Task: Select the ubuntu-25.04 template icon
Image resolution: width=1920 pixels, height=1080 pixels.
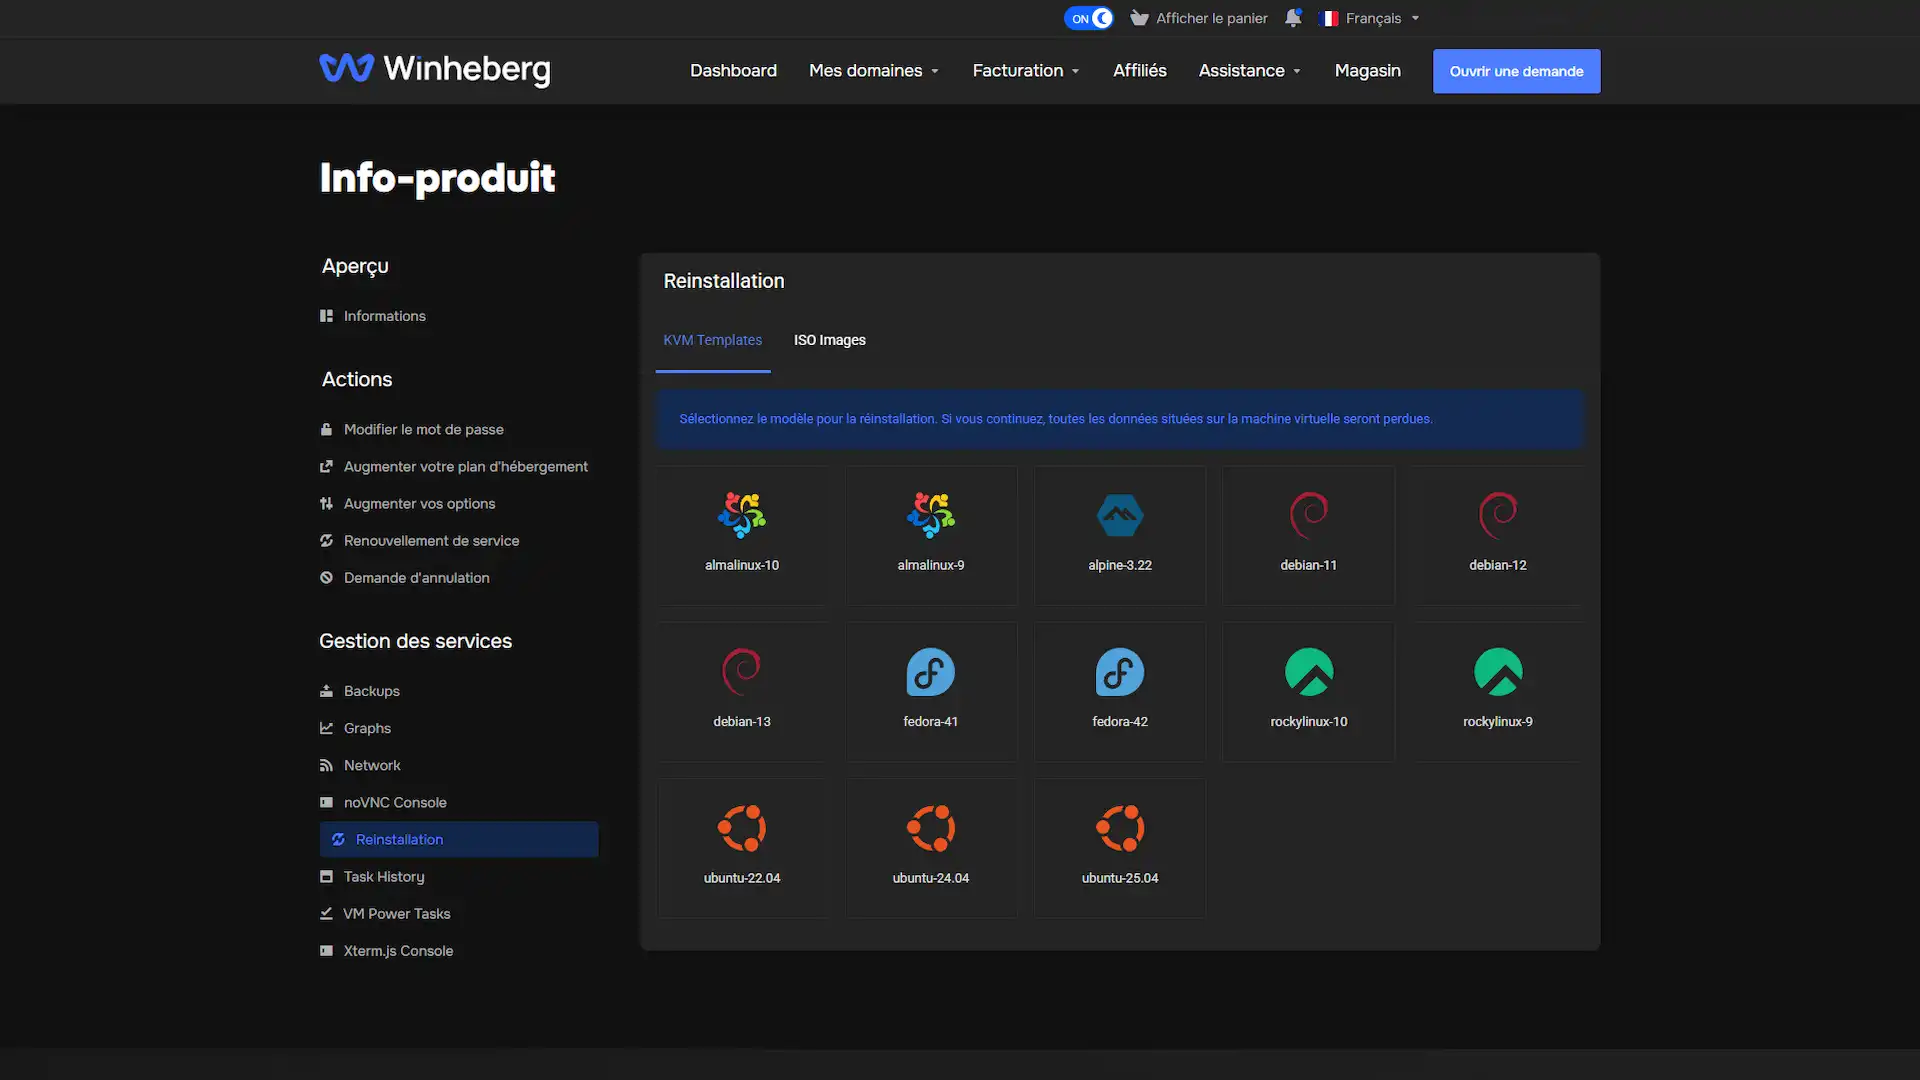Action: pyautogui.click(x=1120, y=829)
